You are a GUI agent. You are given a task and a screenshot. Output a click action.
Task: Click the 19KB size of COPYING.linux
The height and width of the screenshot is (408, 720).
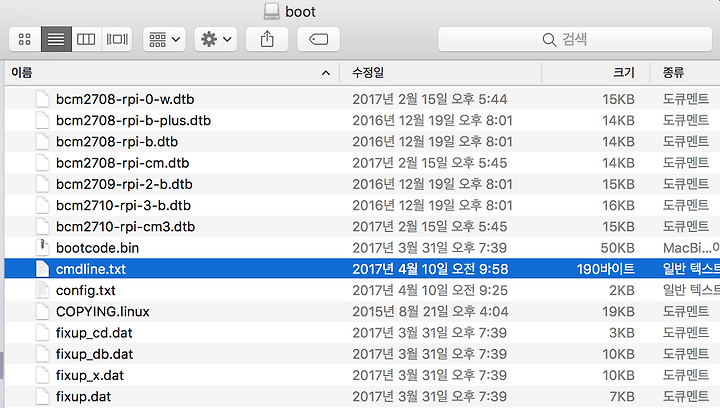[619, 312]
